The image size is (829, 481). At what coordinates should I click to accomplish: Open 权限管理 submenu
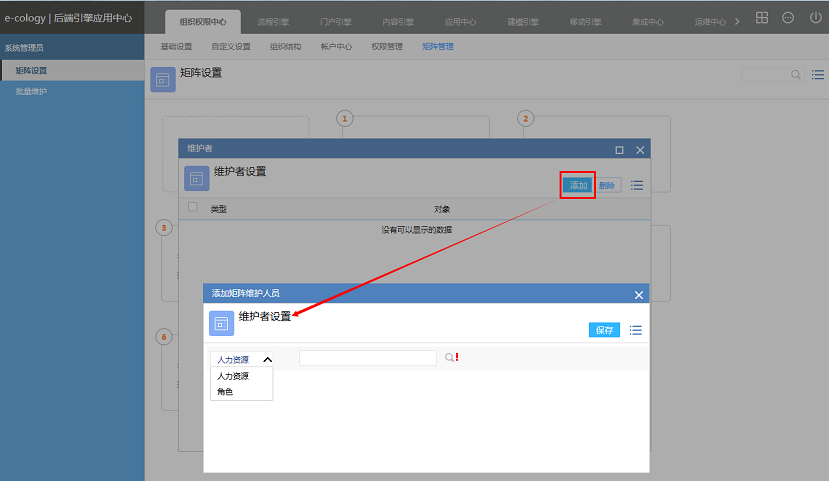click(x=387, y=47)
